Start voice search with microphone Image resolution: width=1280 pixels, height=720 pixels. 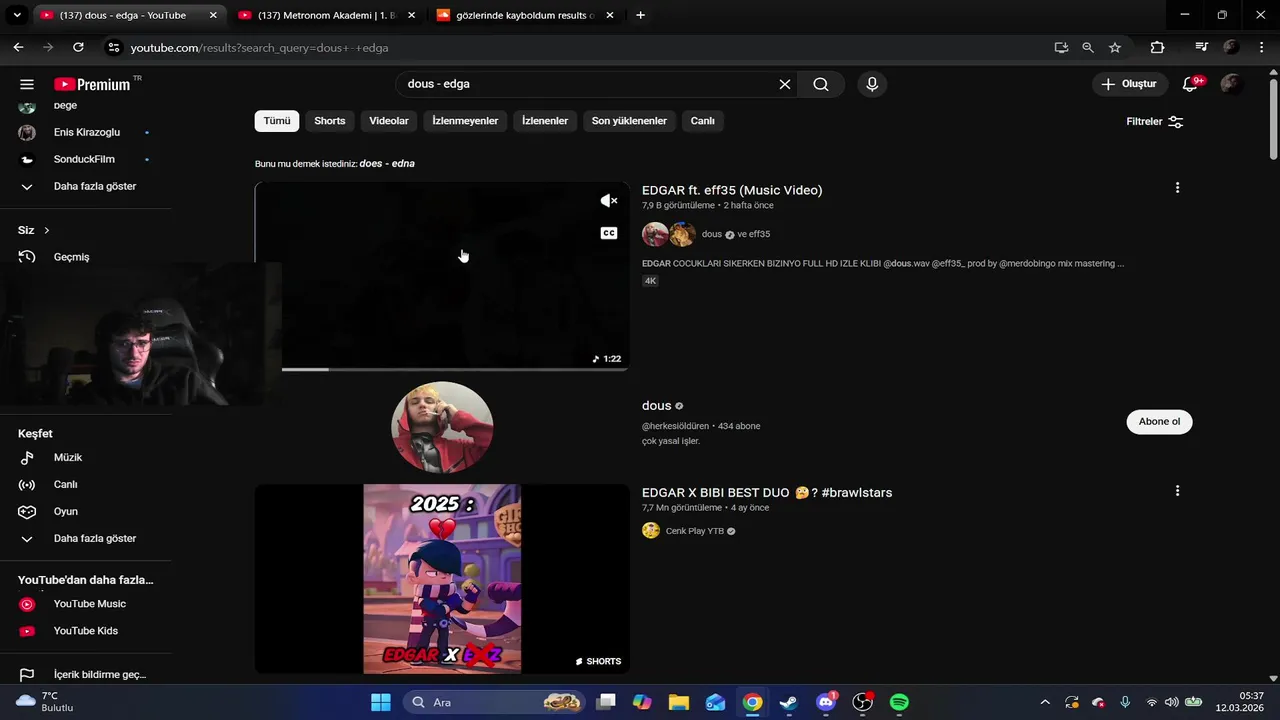point(872,84)
